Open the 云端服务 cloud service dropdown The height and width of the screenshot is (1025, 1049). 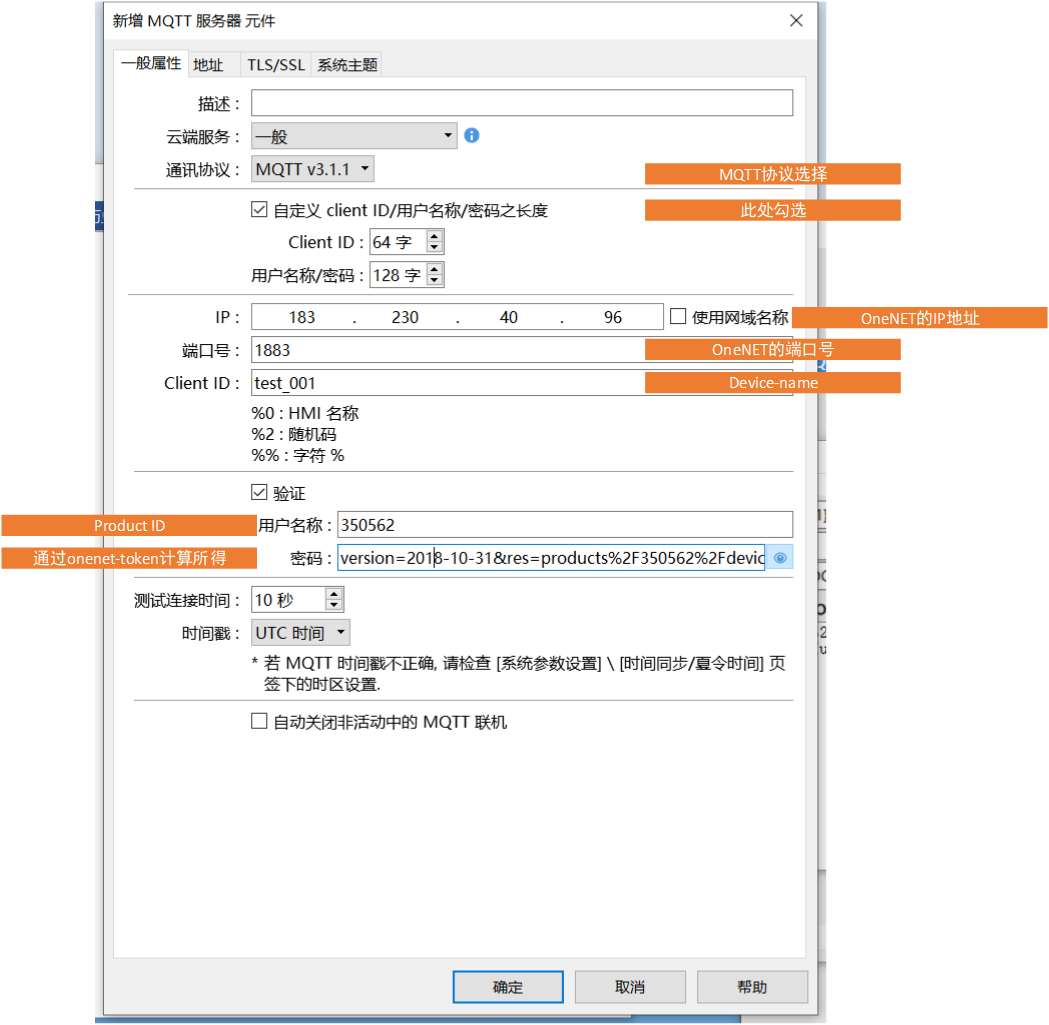[x=353, y=136]
